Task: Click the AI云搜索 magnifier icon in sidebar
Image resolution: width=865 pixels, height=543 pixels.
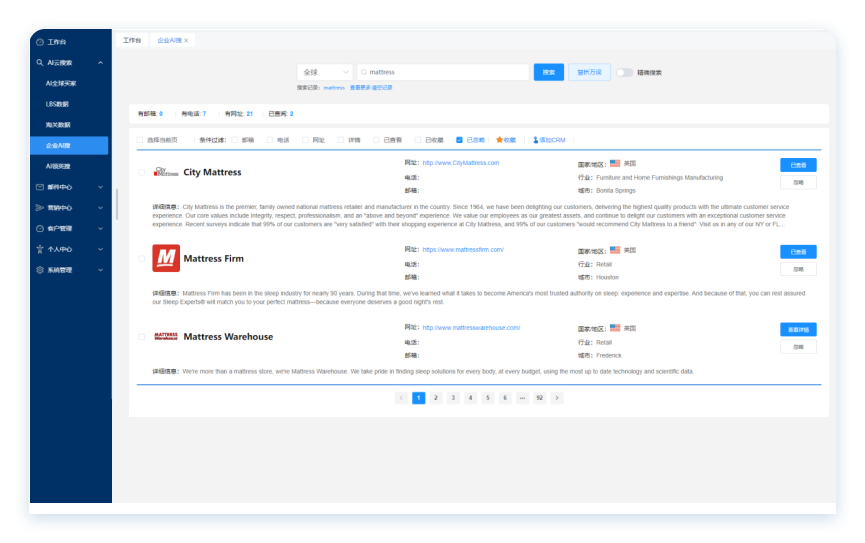Action: point(40,63)
